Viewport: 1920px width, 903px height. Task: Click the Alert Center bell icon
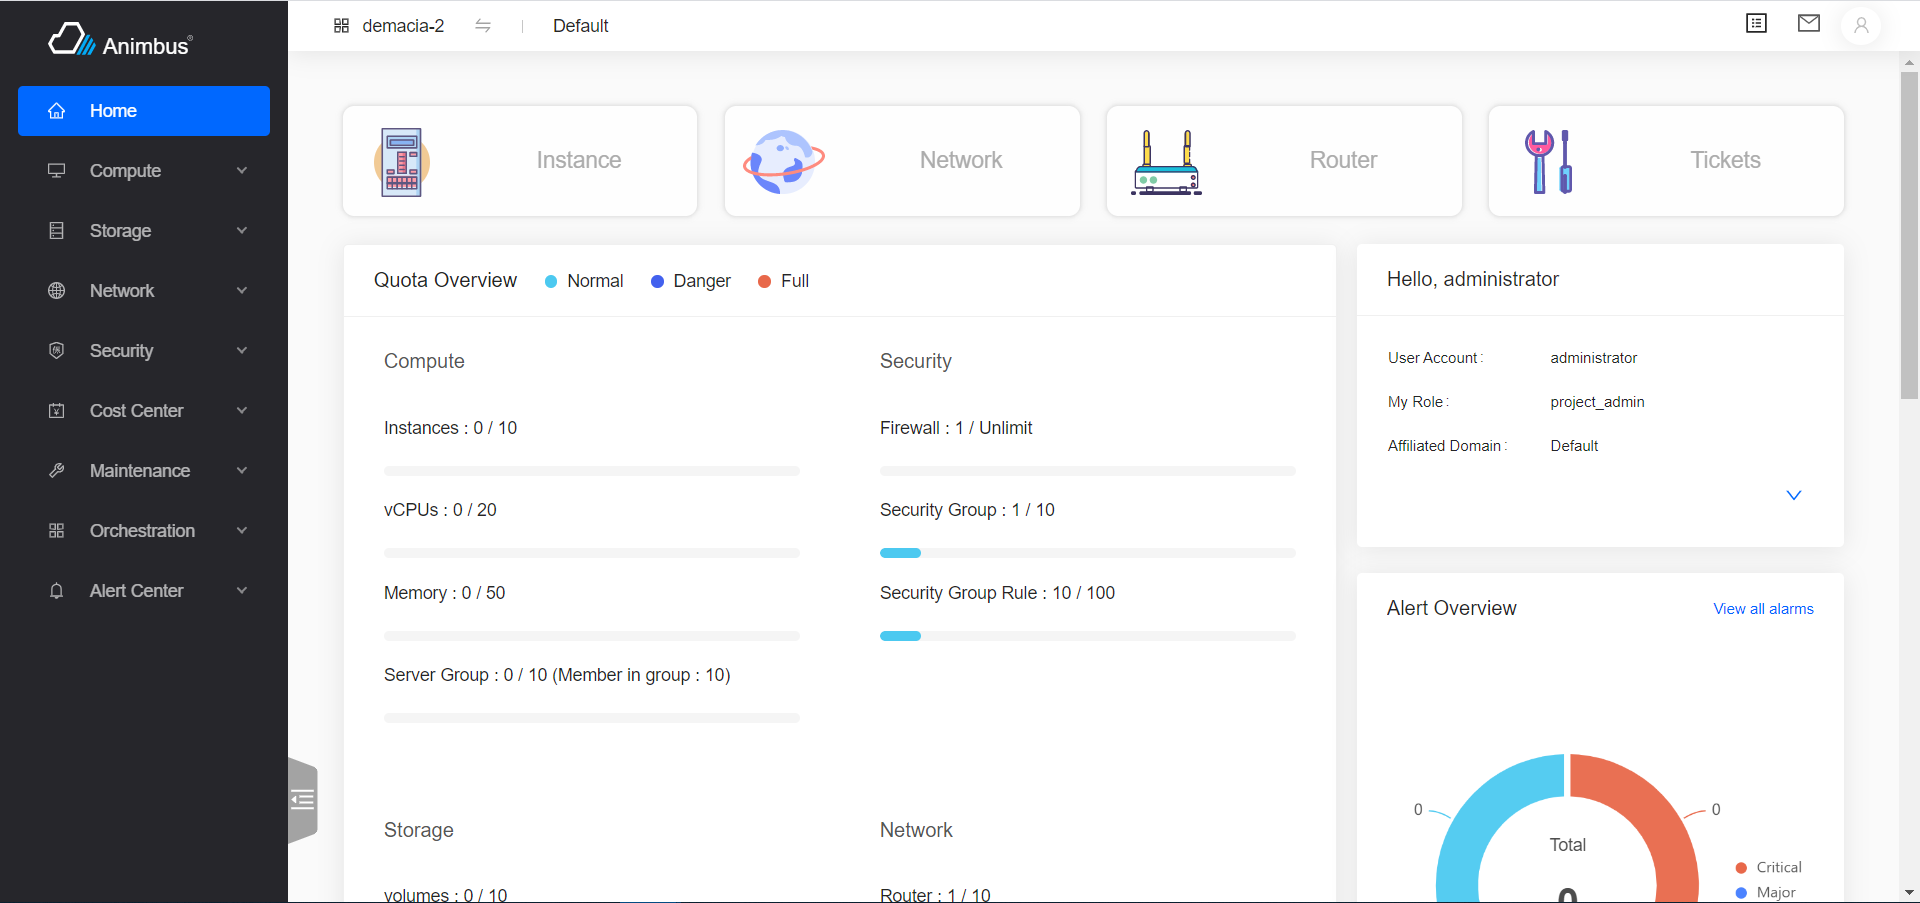tap(57, 591)
